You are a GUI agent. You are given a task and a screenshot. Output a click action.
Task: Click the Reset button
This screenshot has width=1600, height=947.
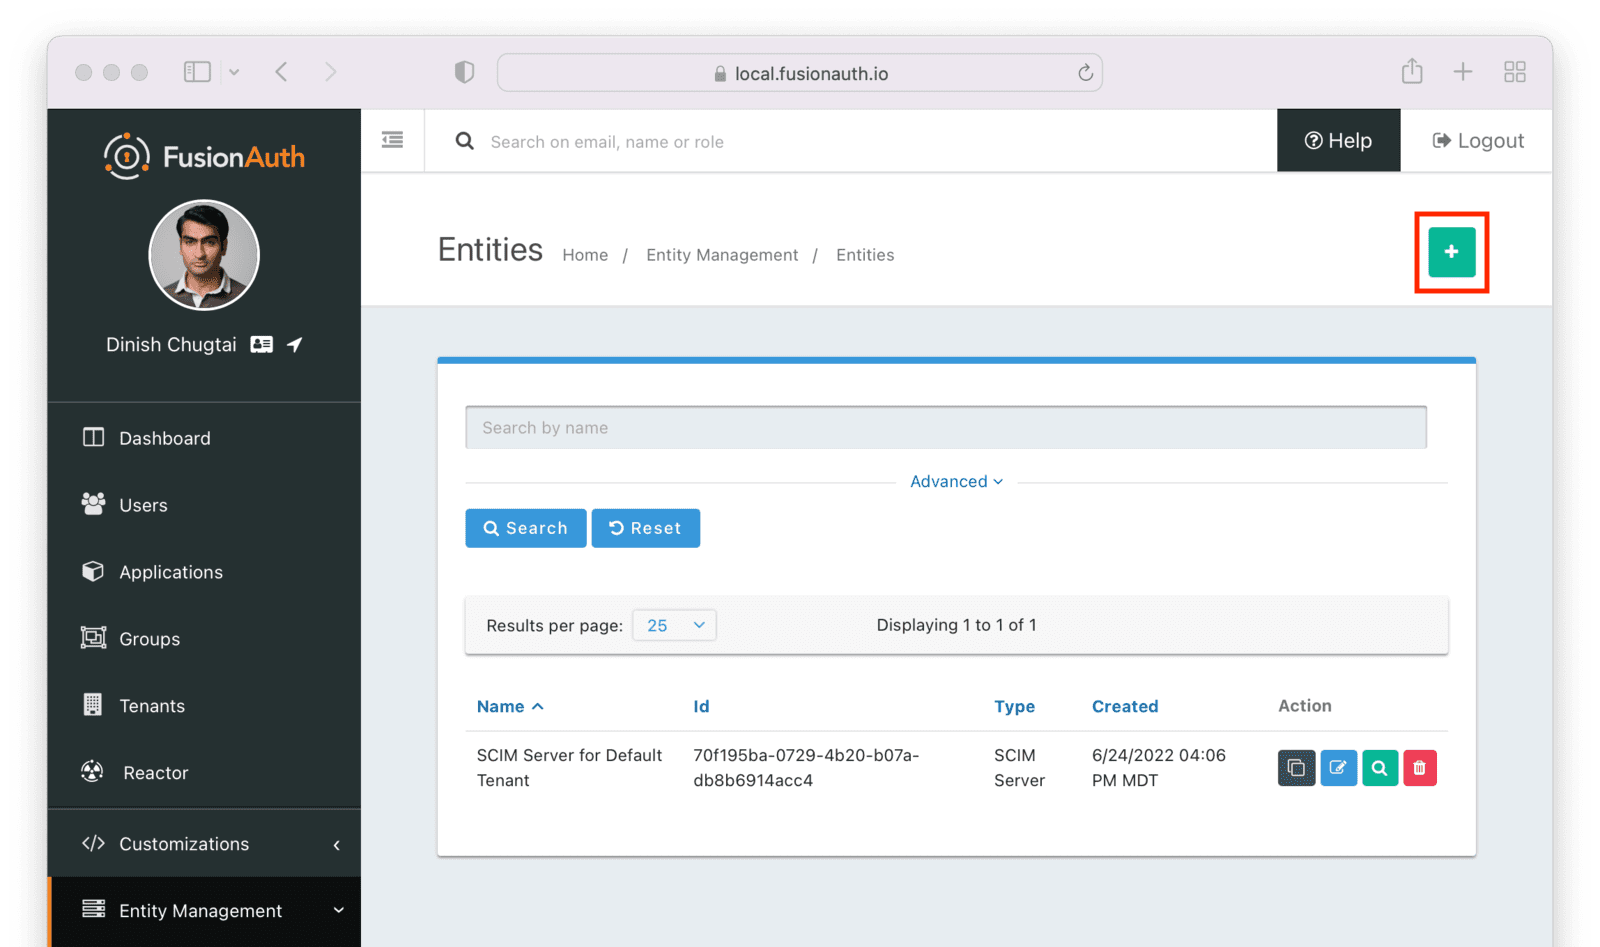[x=645, y=528]
